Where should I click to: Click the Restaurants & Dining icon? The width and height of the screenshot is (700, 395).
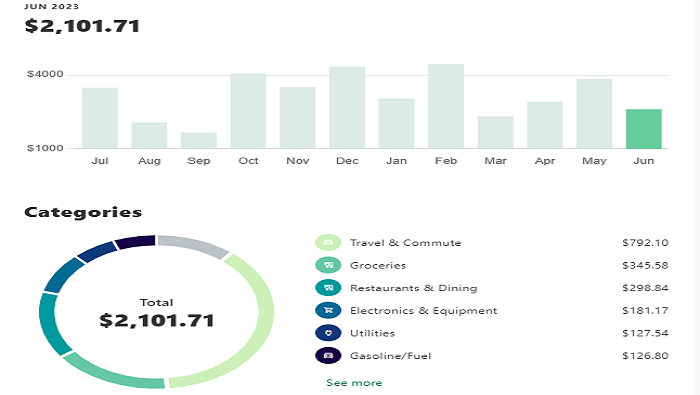tap(328, 288)
